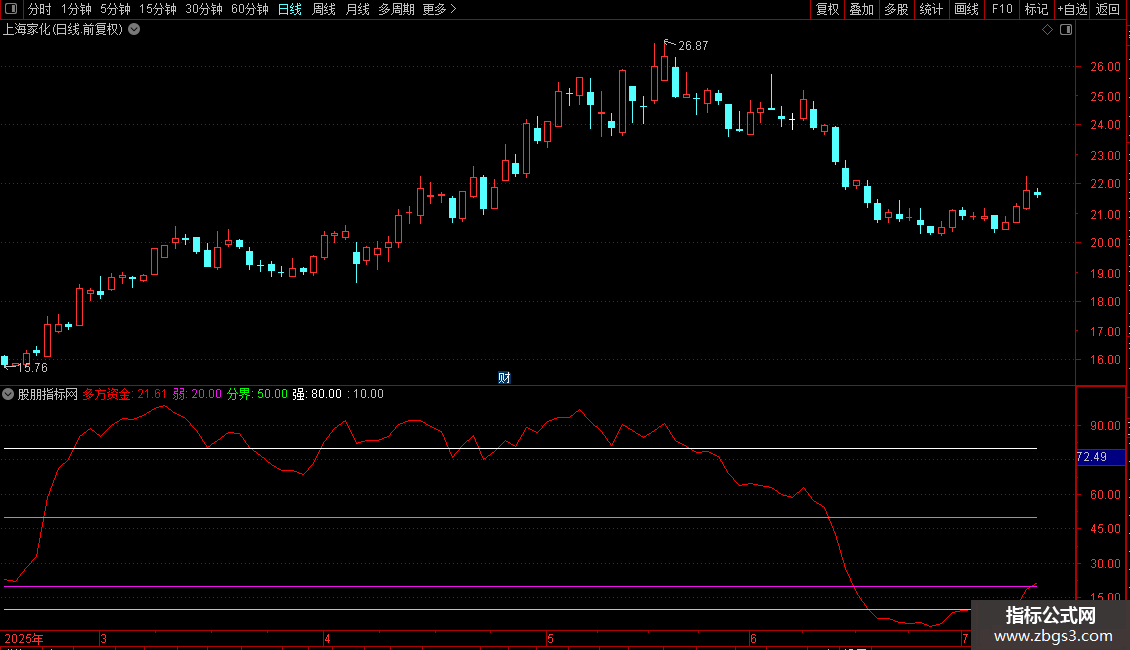The width and height of the screenshot is (1130, 650).
Task: Select the magenta 弱 20 horizontal line
Action: click(520, 587)
